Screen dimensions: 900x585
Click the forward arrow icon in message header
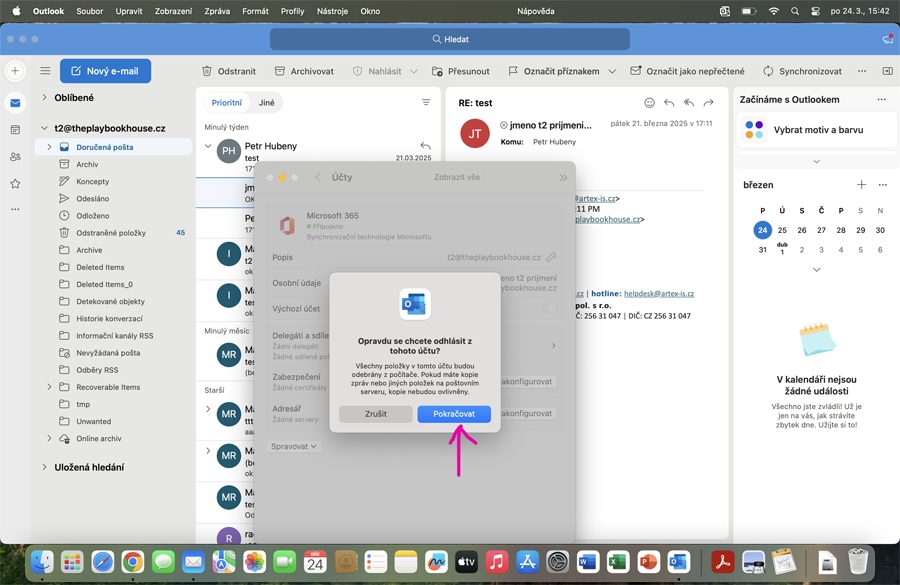point(708,103)
